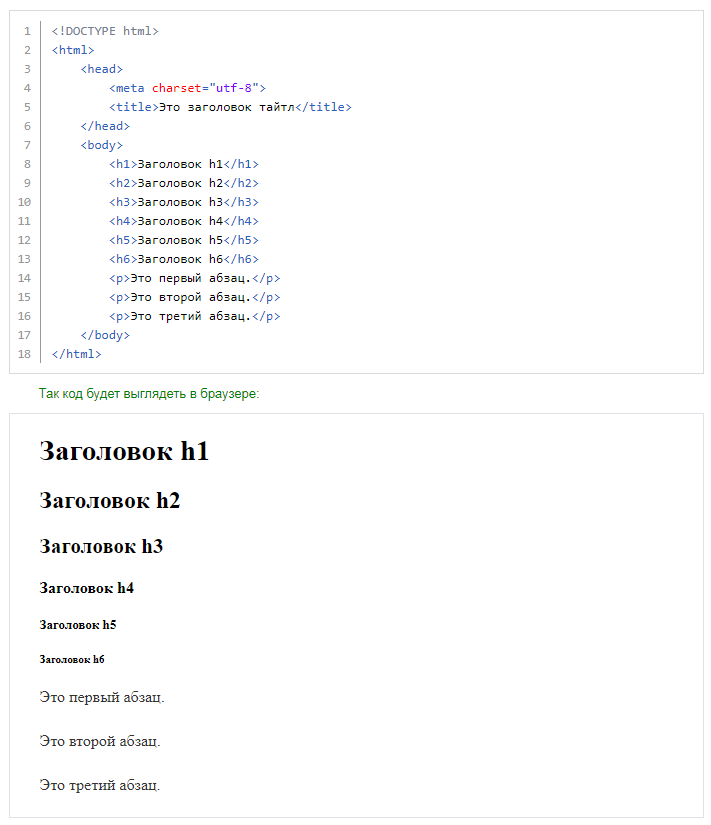Click the smallest rendered 'Заголовок h6' heading

coord(72,660)
